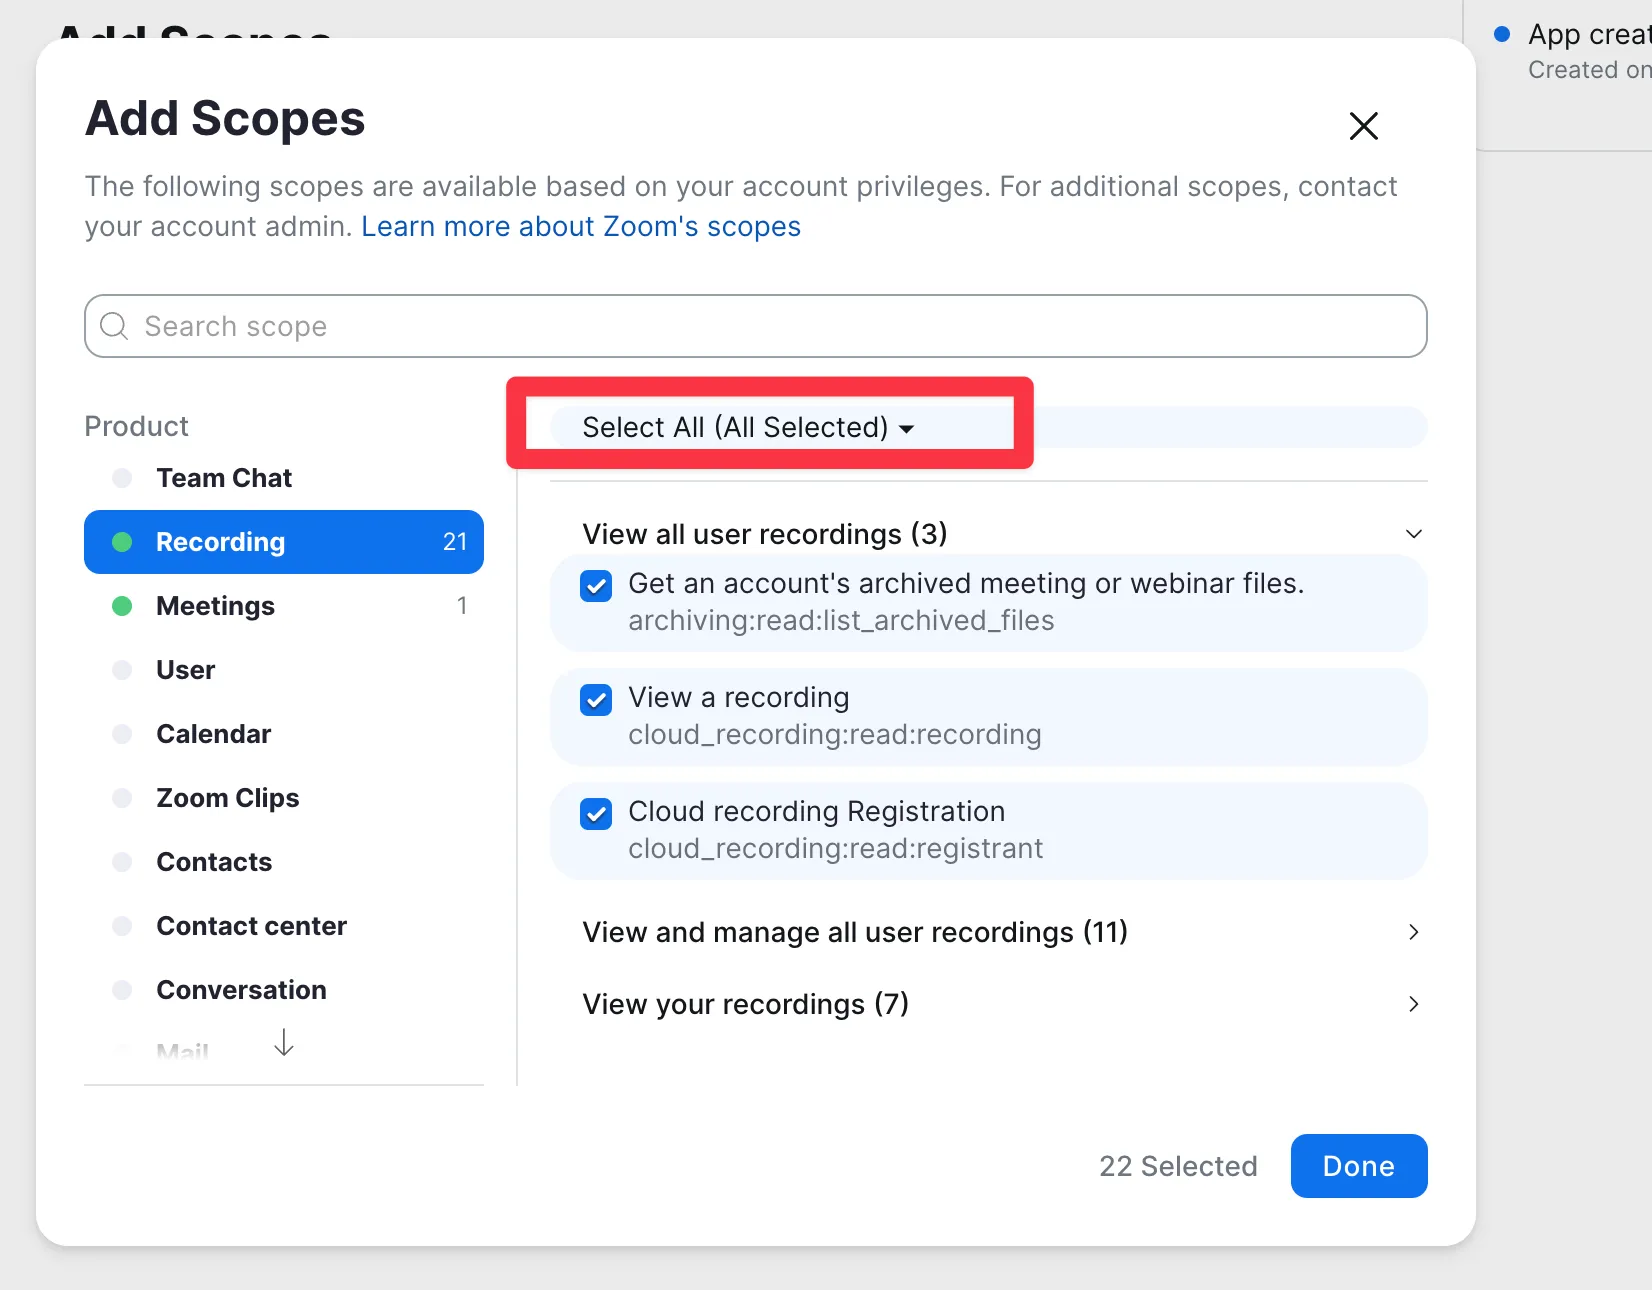
Task: Click the green dot beside Recording
Action: (x=122, y=542)
